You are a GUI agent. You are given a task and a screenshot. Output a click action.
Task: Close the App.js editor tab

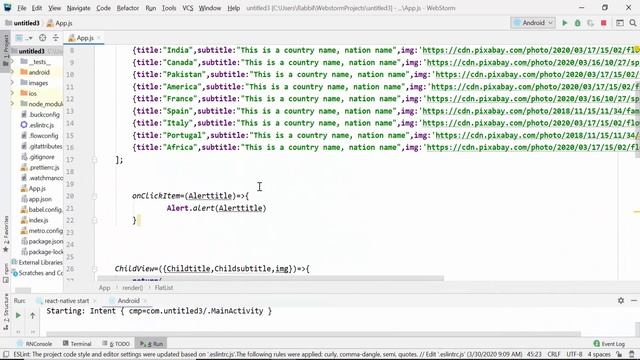coord(99,38)
